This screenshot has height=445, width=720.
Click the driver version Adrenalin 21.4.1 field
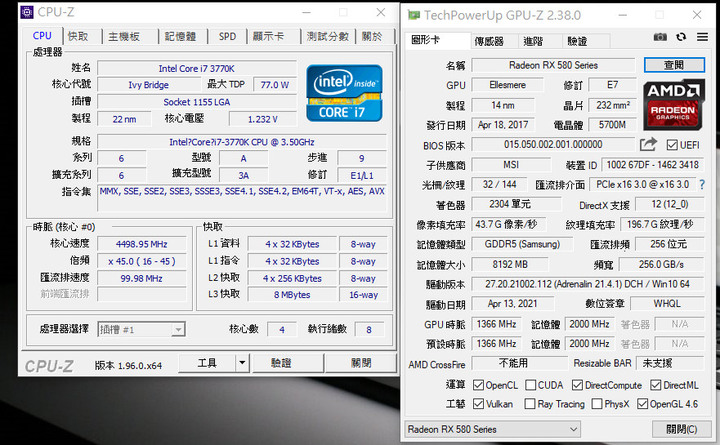[x=587, y=284]
